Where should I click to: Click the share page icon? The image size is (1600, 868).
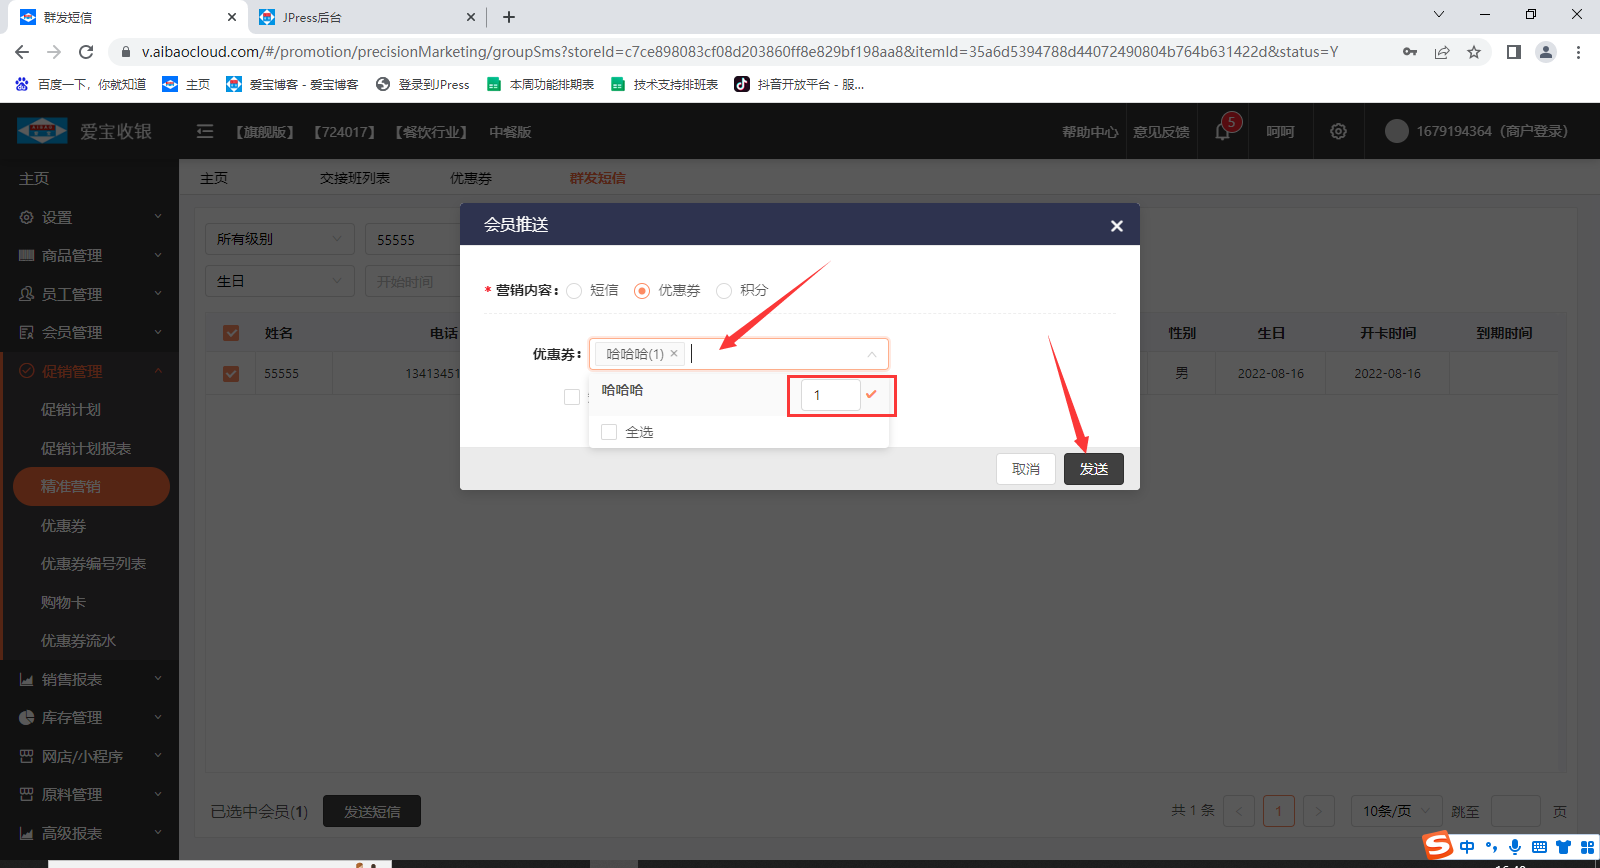1442,52
